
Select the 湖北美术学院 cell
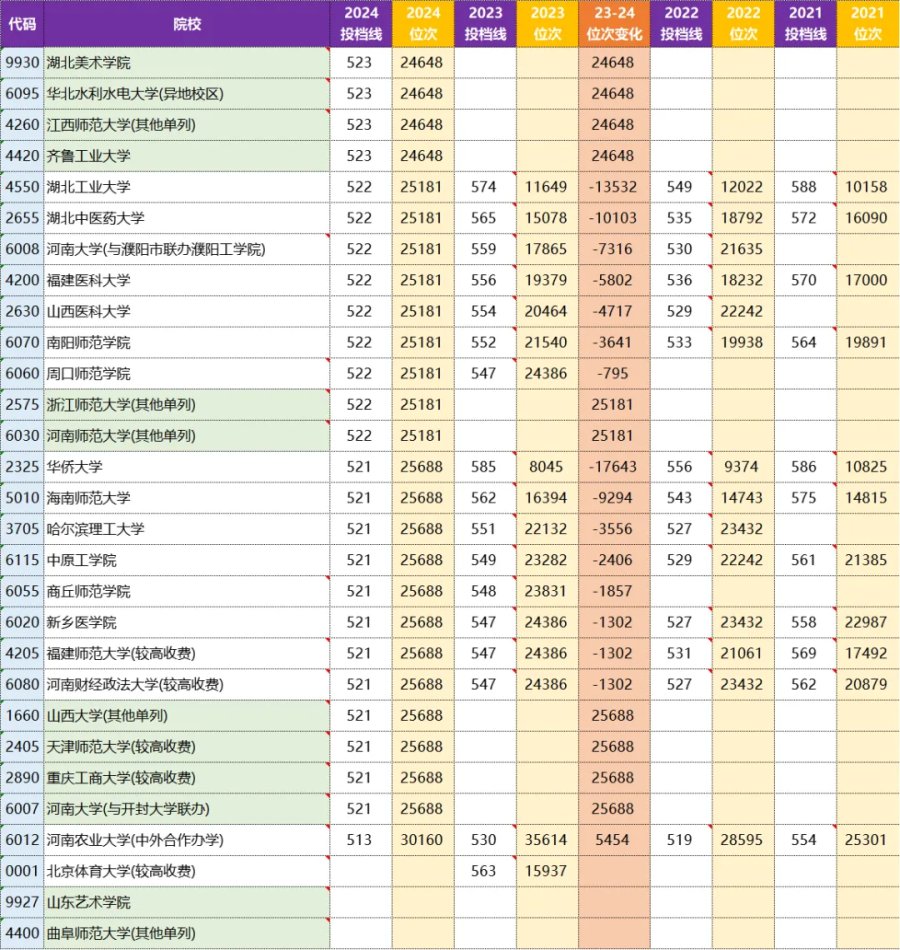[187, 62]
